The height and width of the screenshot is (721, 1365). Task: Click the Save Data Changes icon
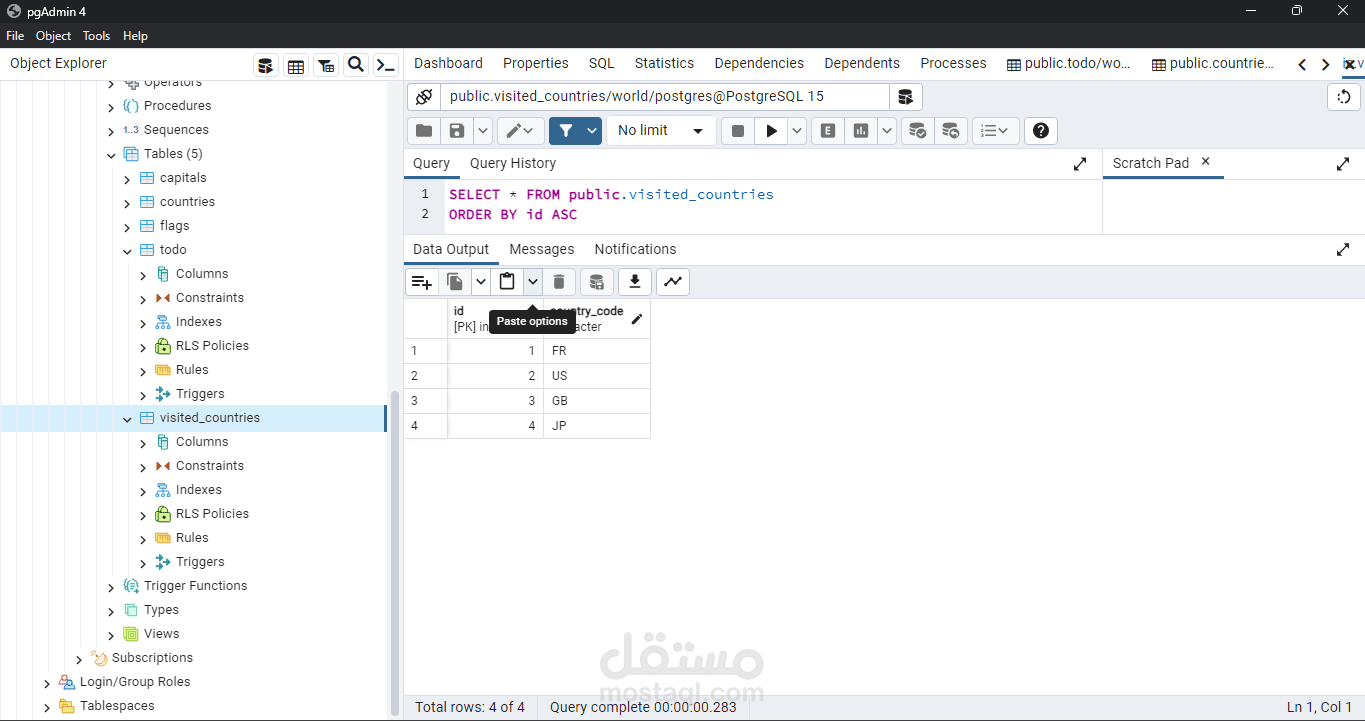pos(597,282)
